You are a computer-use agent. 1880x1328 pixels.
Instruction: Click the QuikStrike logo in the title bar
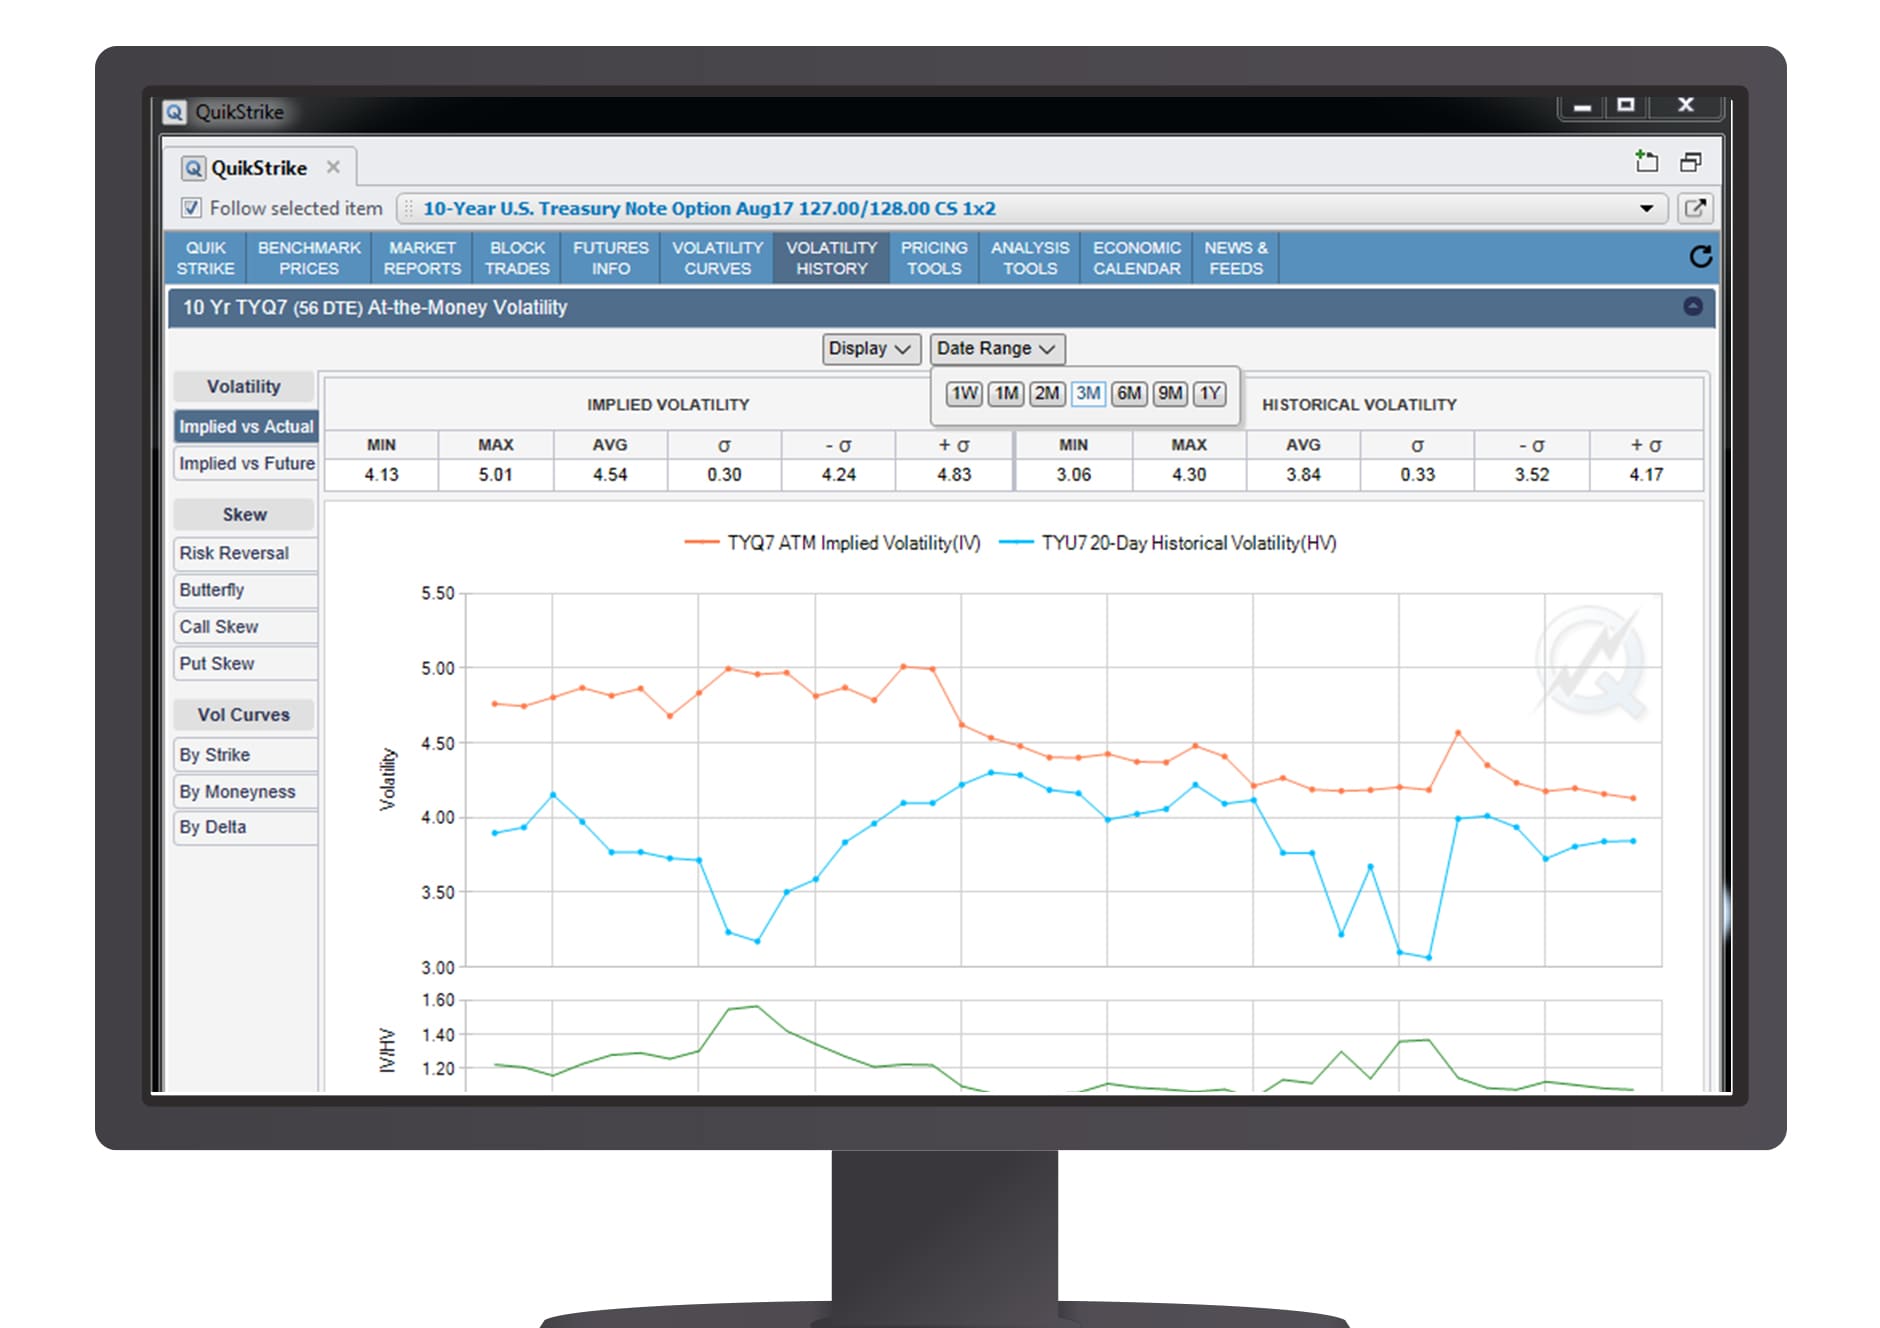175,112
